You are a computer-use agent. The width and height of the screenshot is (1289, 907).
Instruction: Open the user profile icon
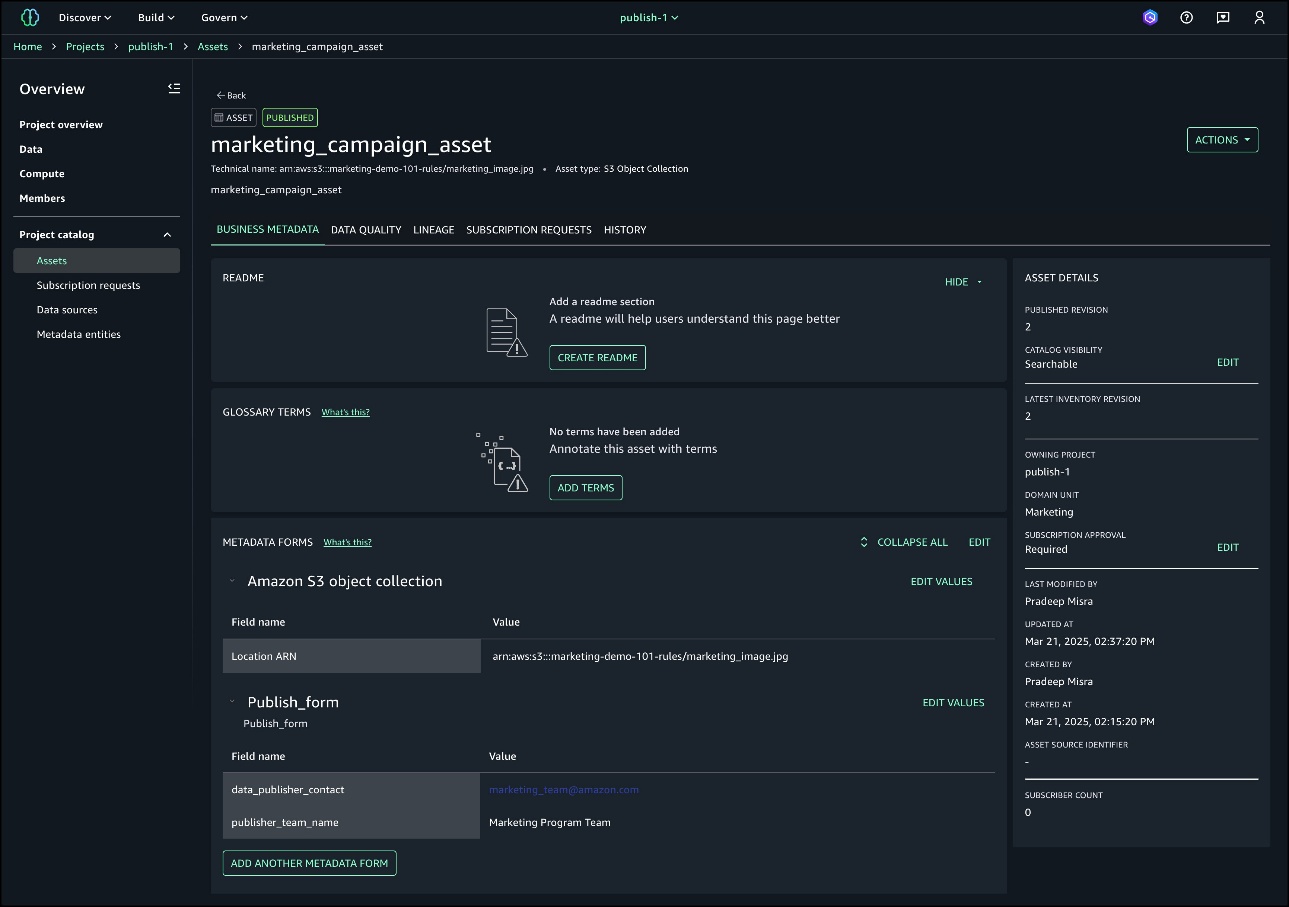click(x=1259, y=17)
